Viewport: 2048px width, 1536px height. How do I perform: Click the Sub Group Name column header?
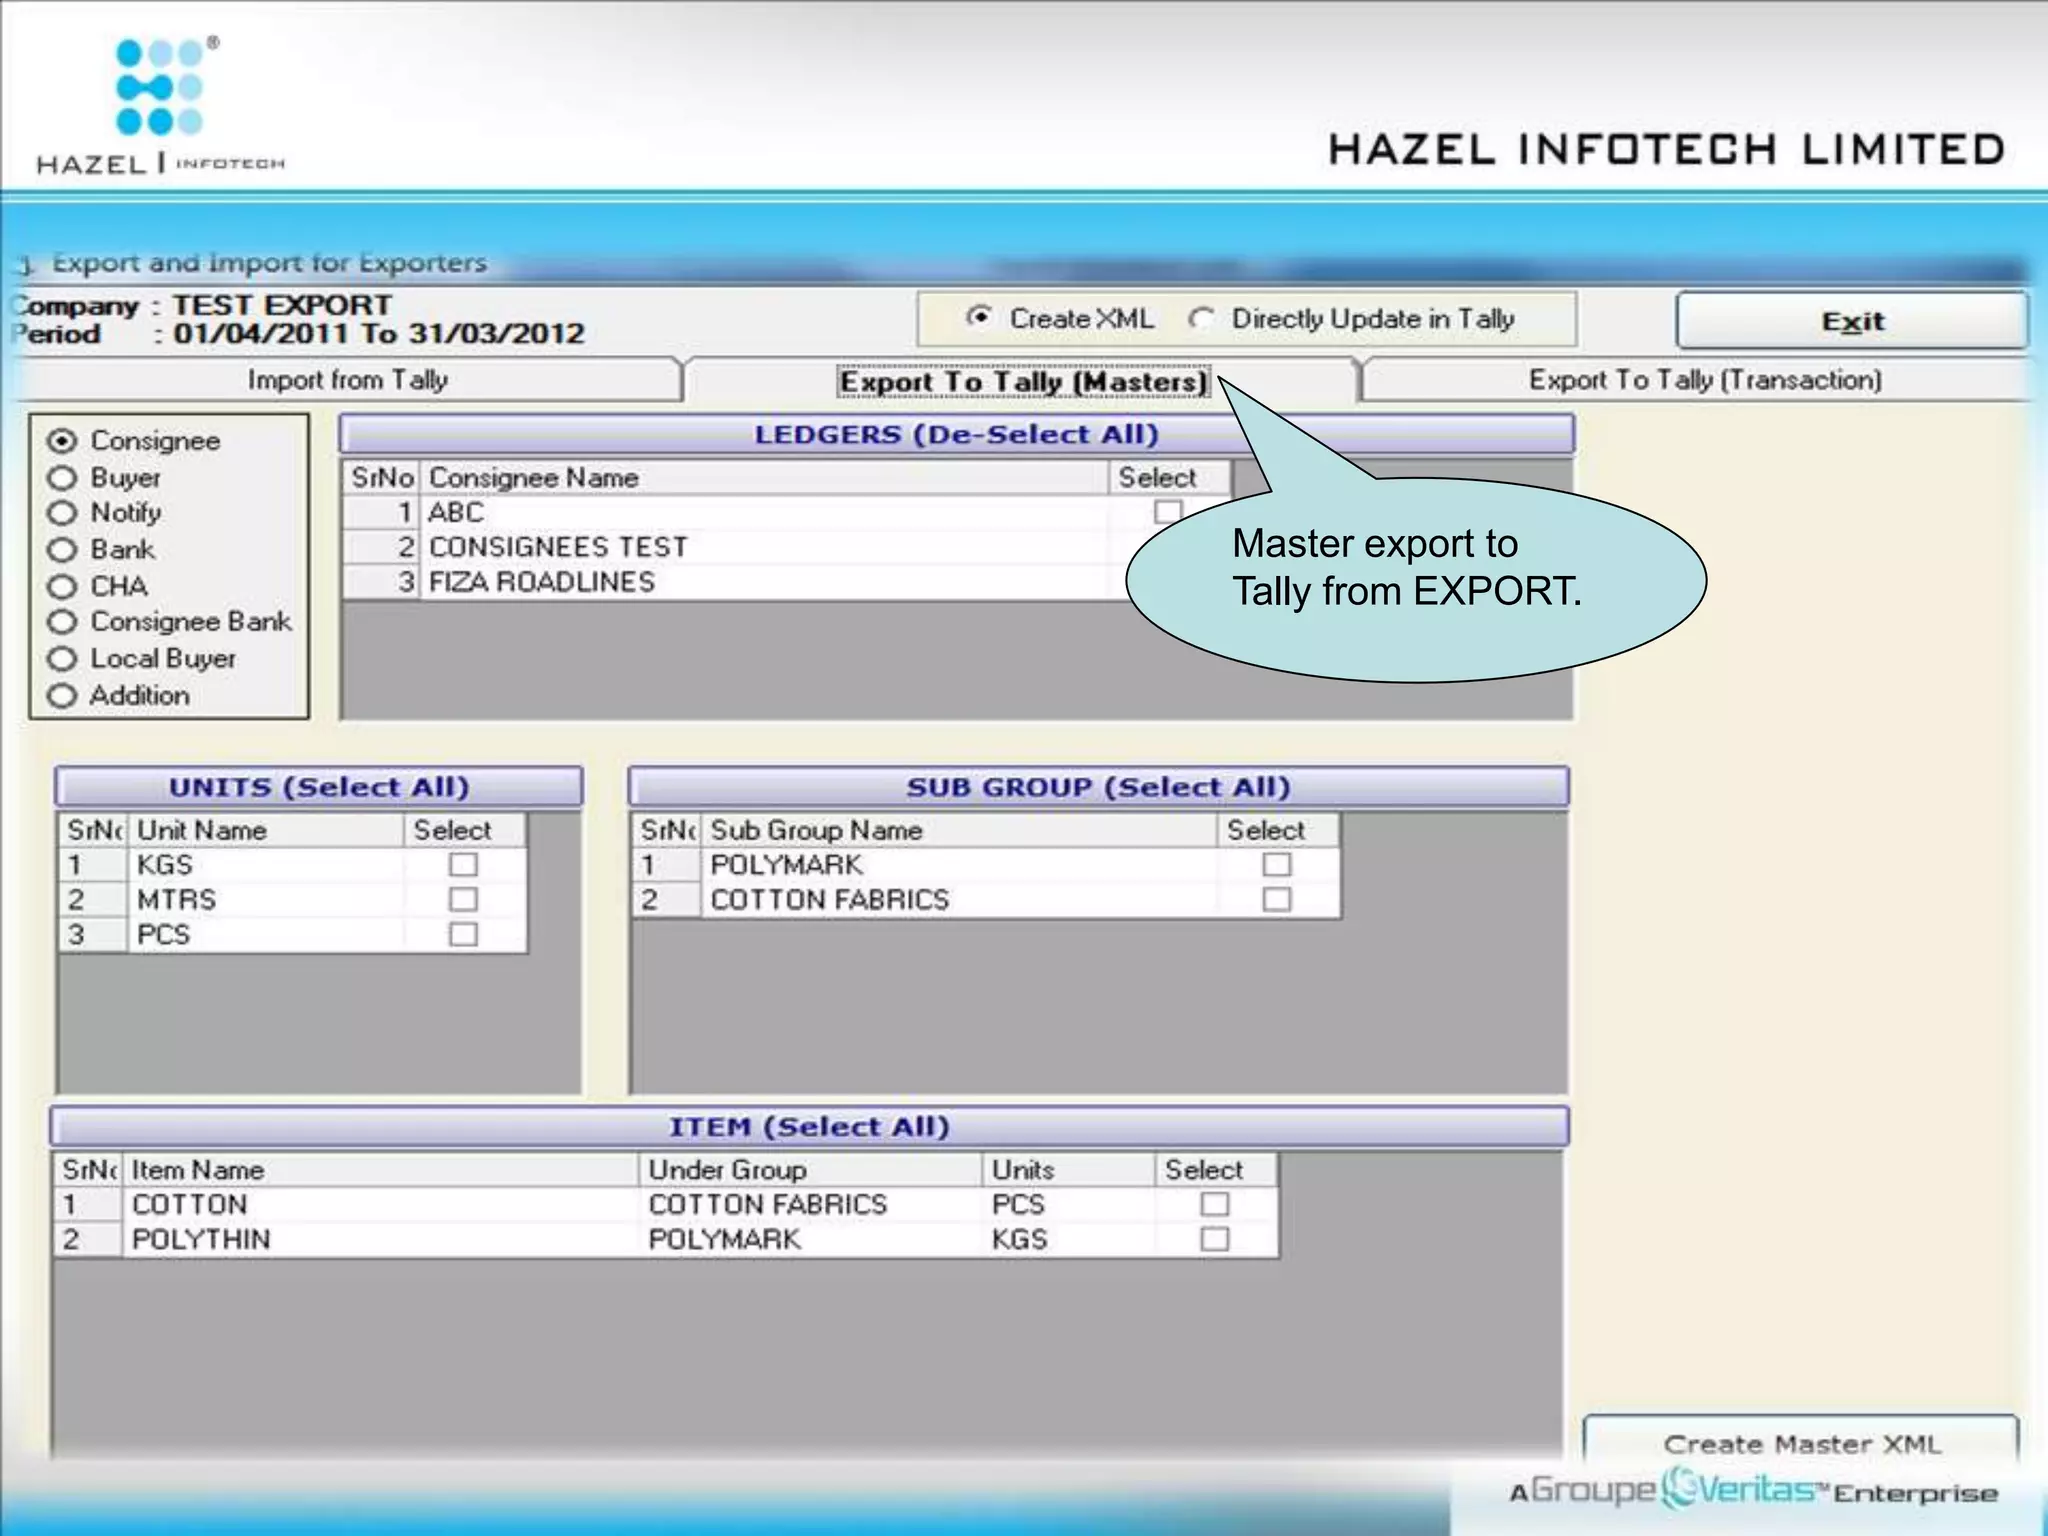coord(959,830)
